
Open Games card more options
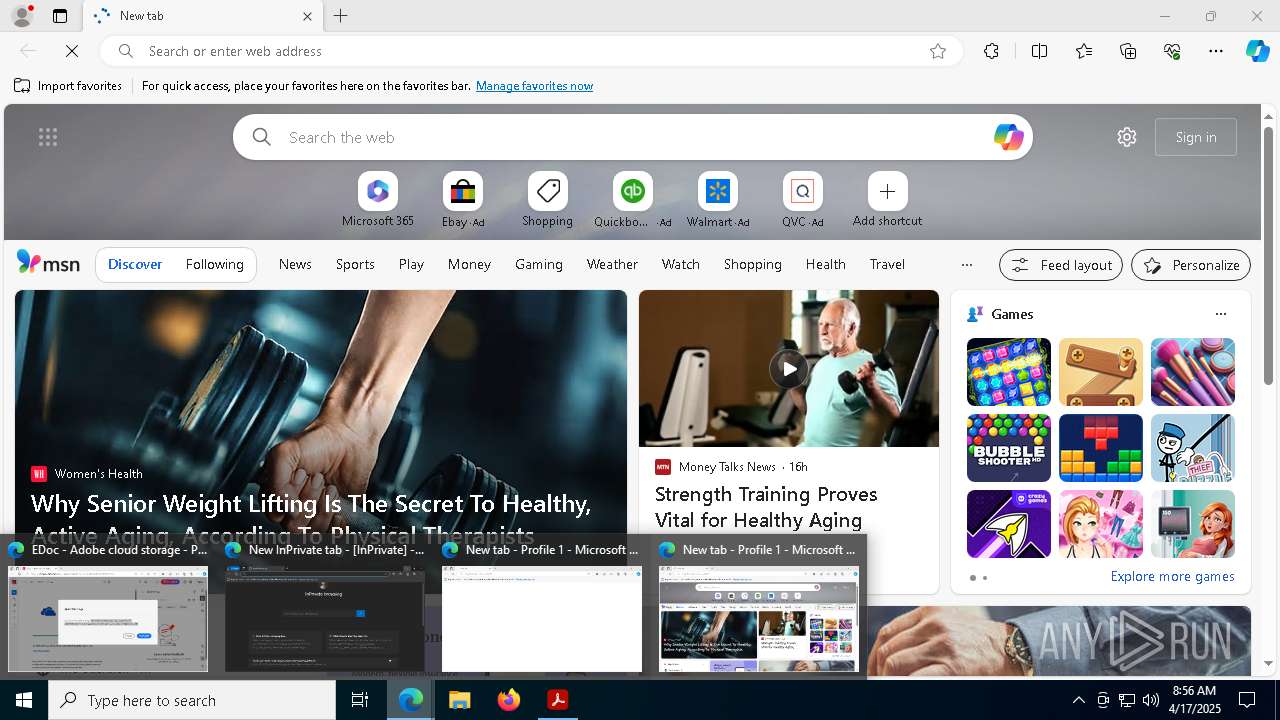(x=1220, y=314)
